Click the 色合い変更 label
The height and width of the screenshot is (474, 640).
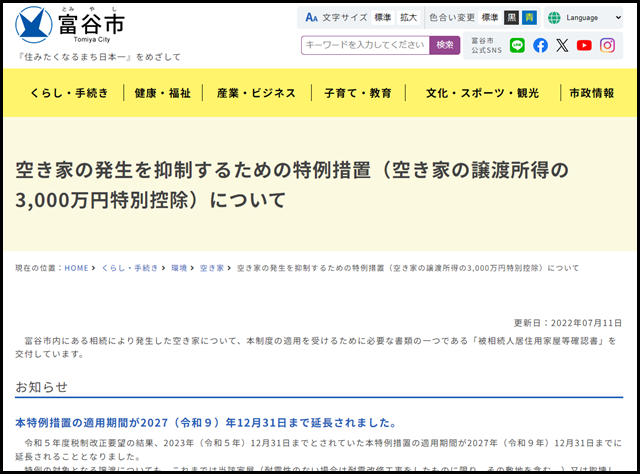[452, 18]
